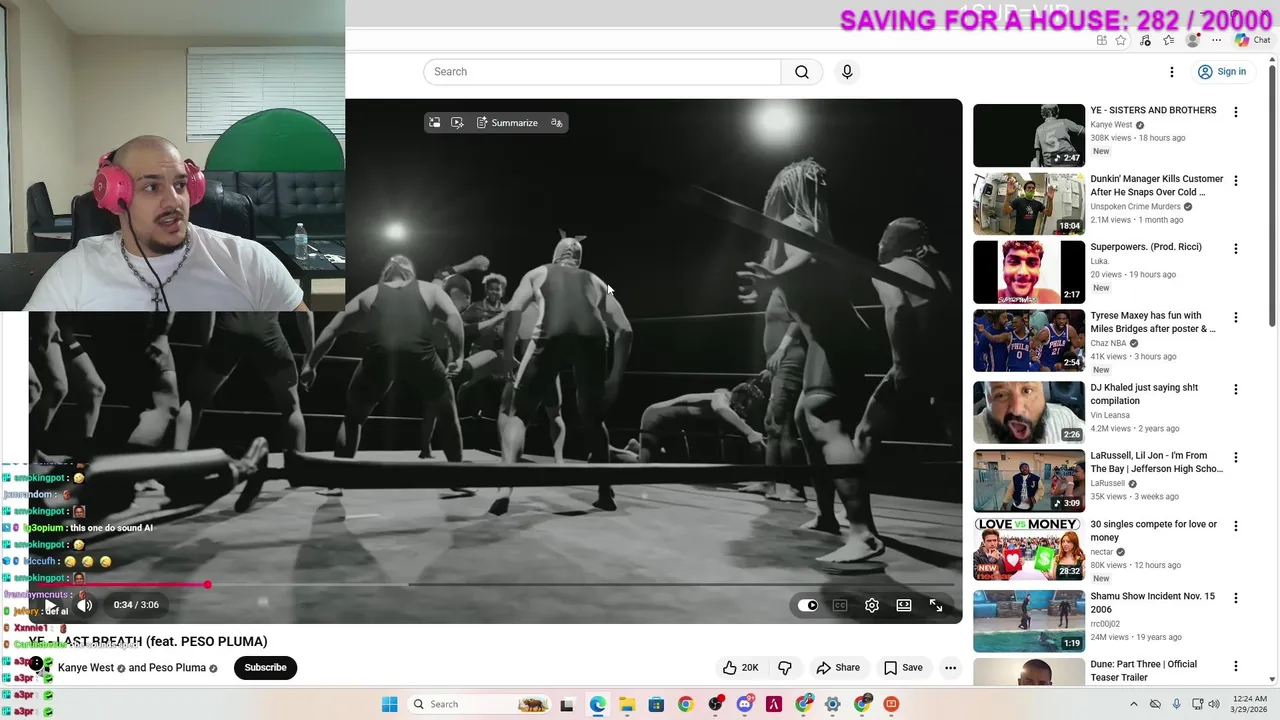The image size is (1280, 720).
Task: Open Superpowers. (Prod. Ricci) video
Action: click(1146, 247)
